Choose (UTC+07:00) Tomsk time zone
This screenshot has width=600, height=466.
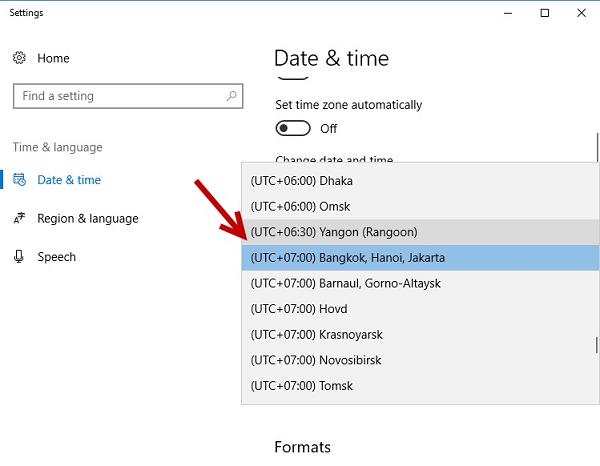[302, 386]
